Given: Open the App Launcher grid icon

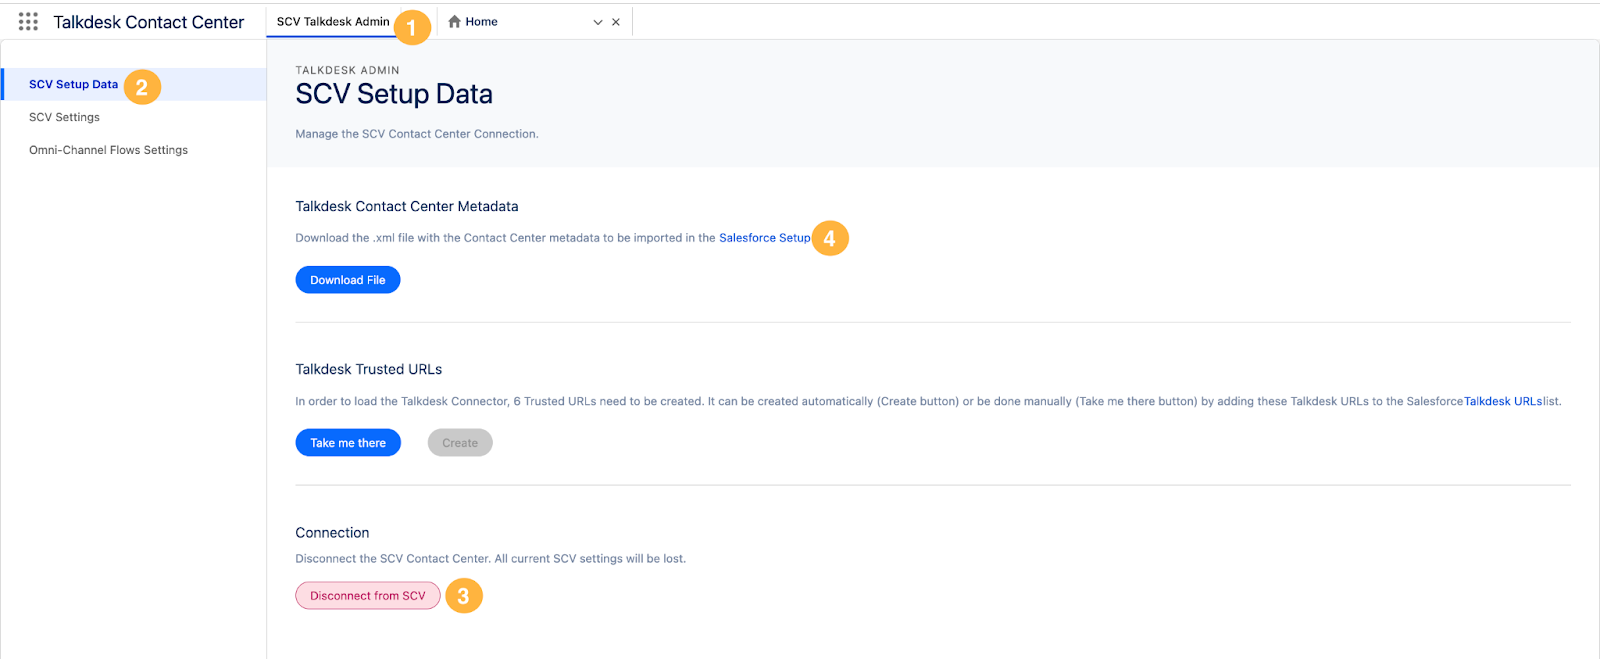Looking at the screenshot, I should [28, 21].
